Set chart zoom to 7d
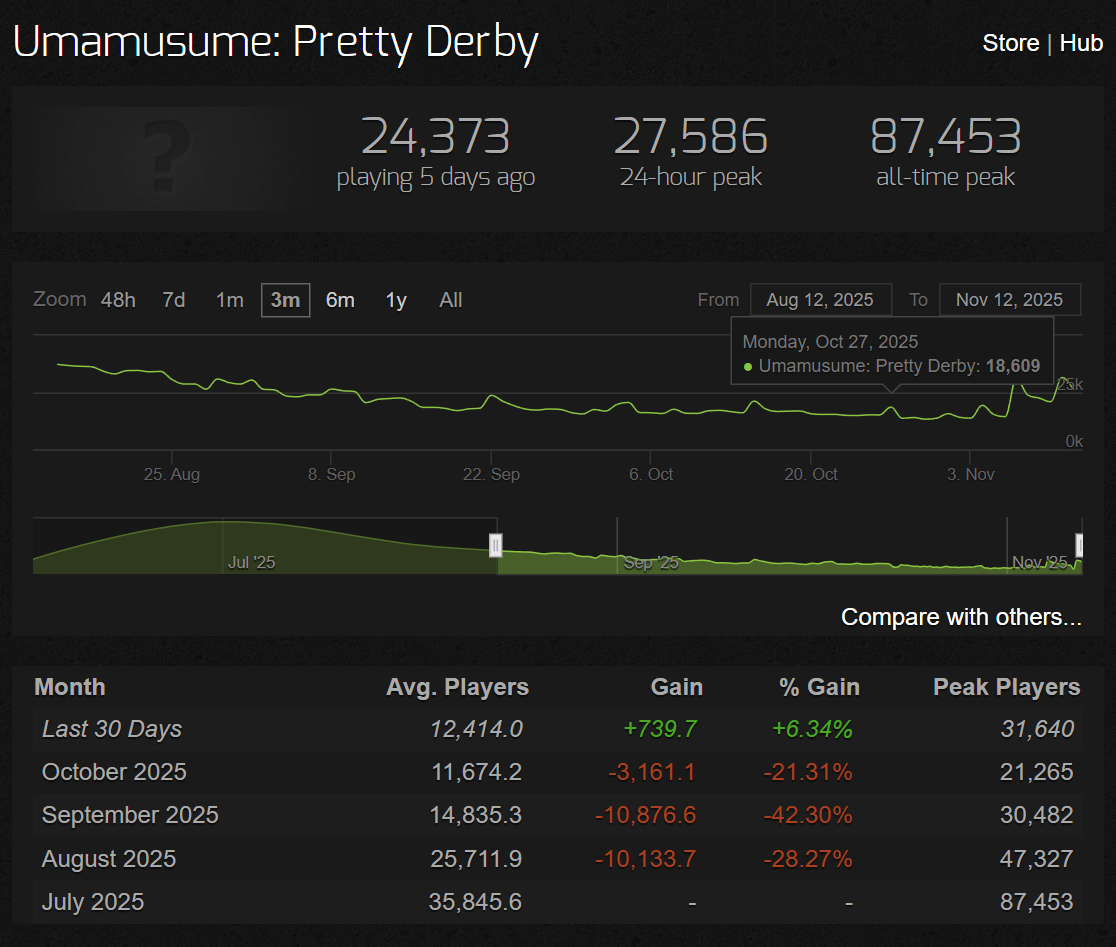This screenshot has height=947, width=1116. [174, 300]
